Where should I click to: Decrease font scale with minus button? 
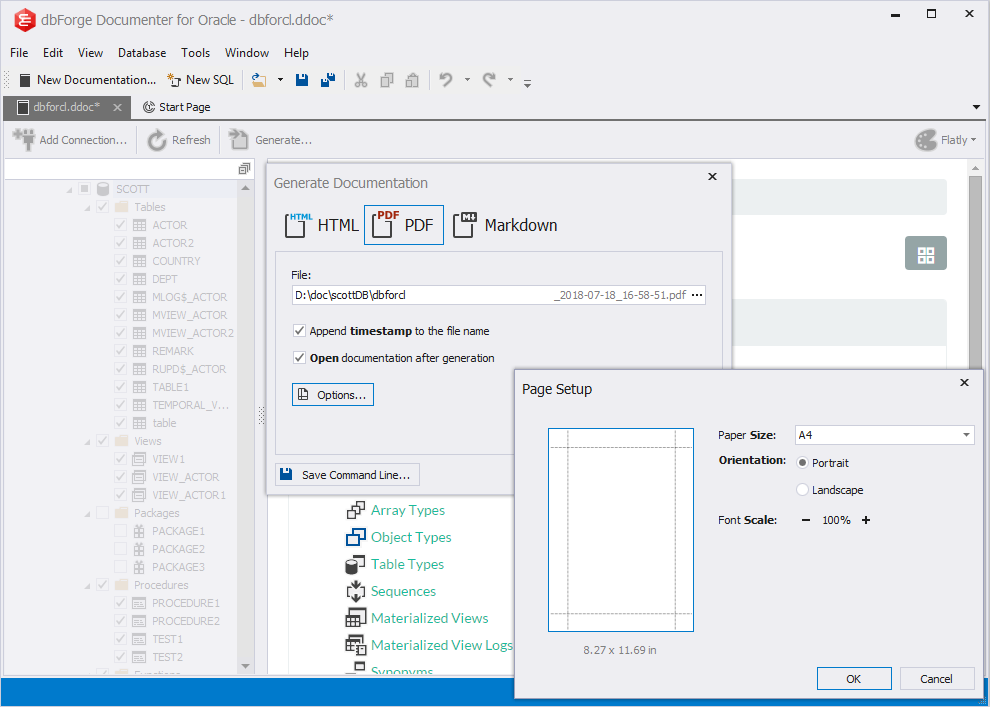[x=806, y=520]
